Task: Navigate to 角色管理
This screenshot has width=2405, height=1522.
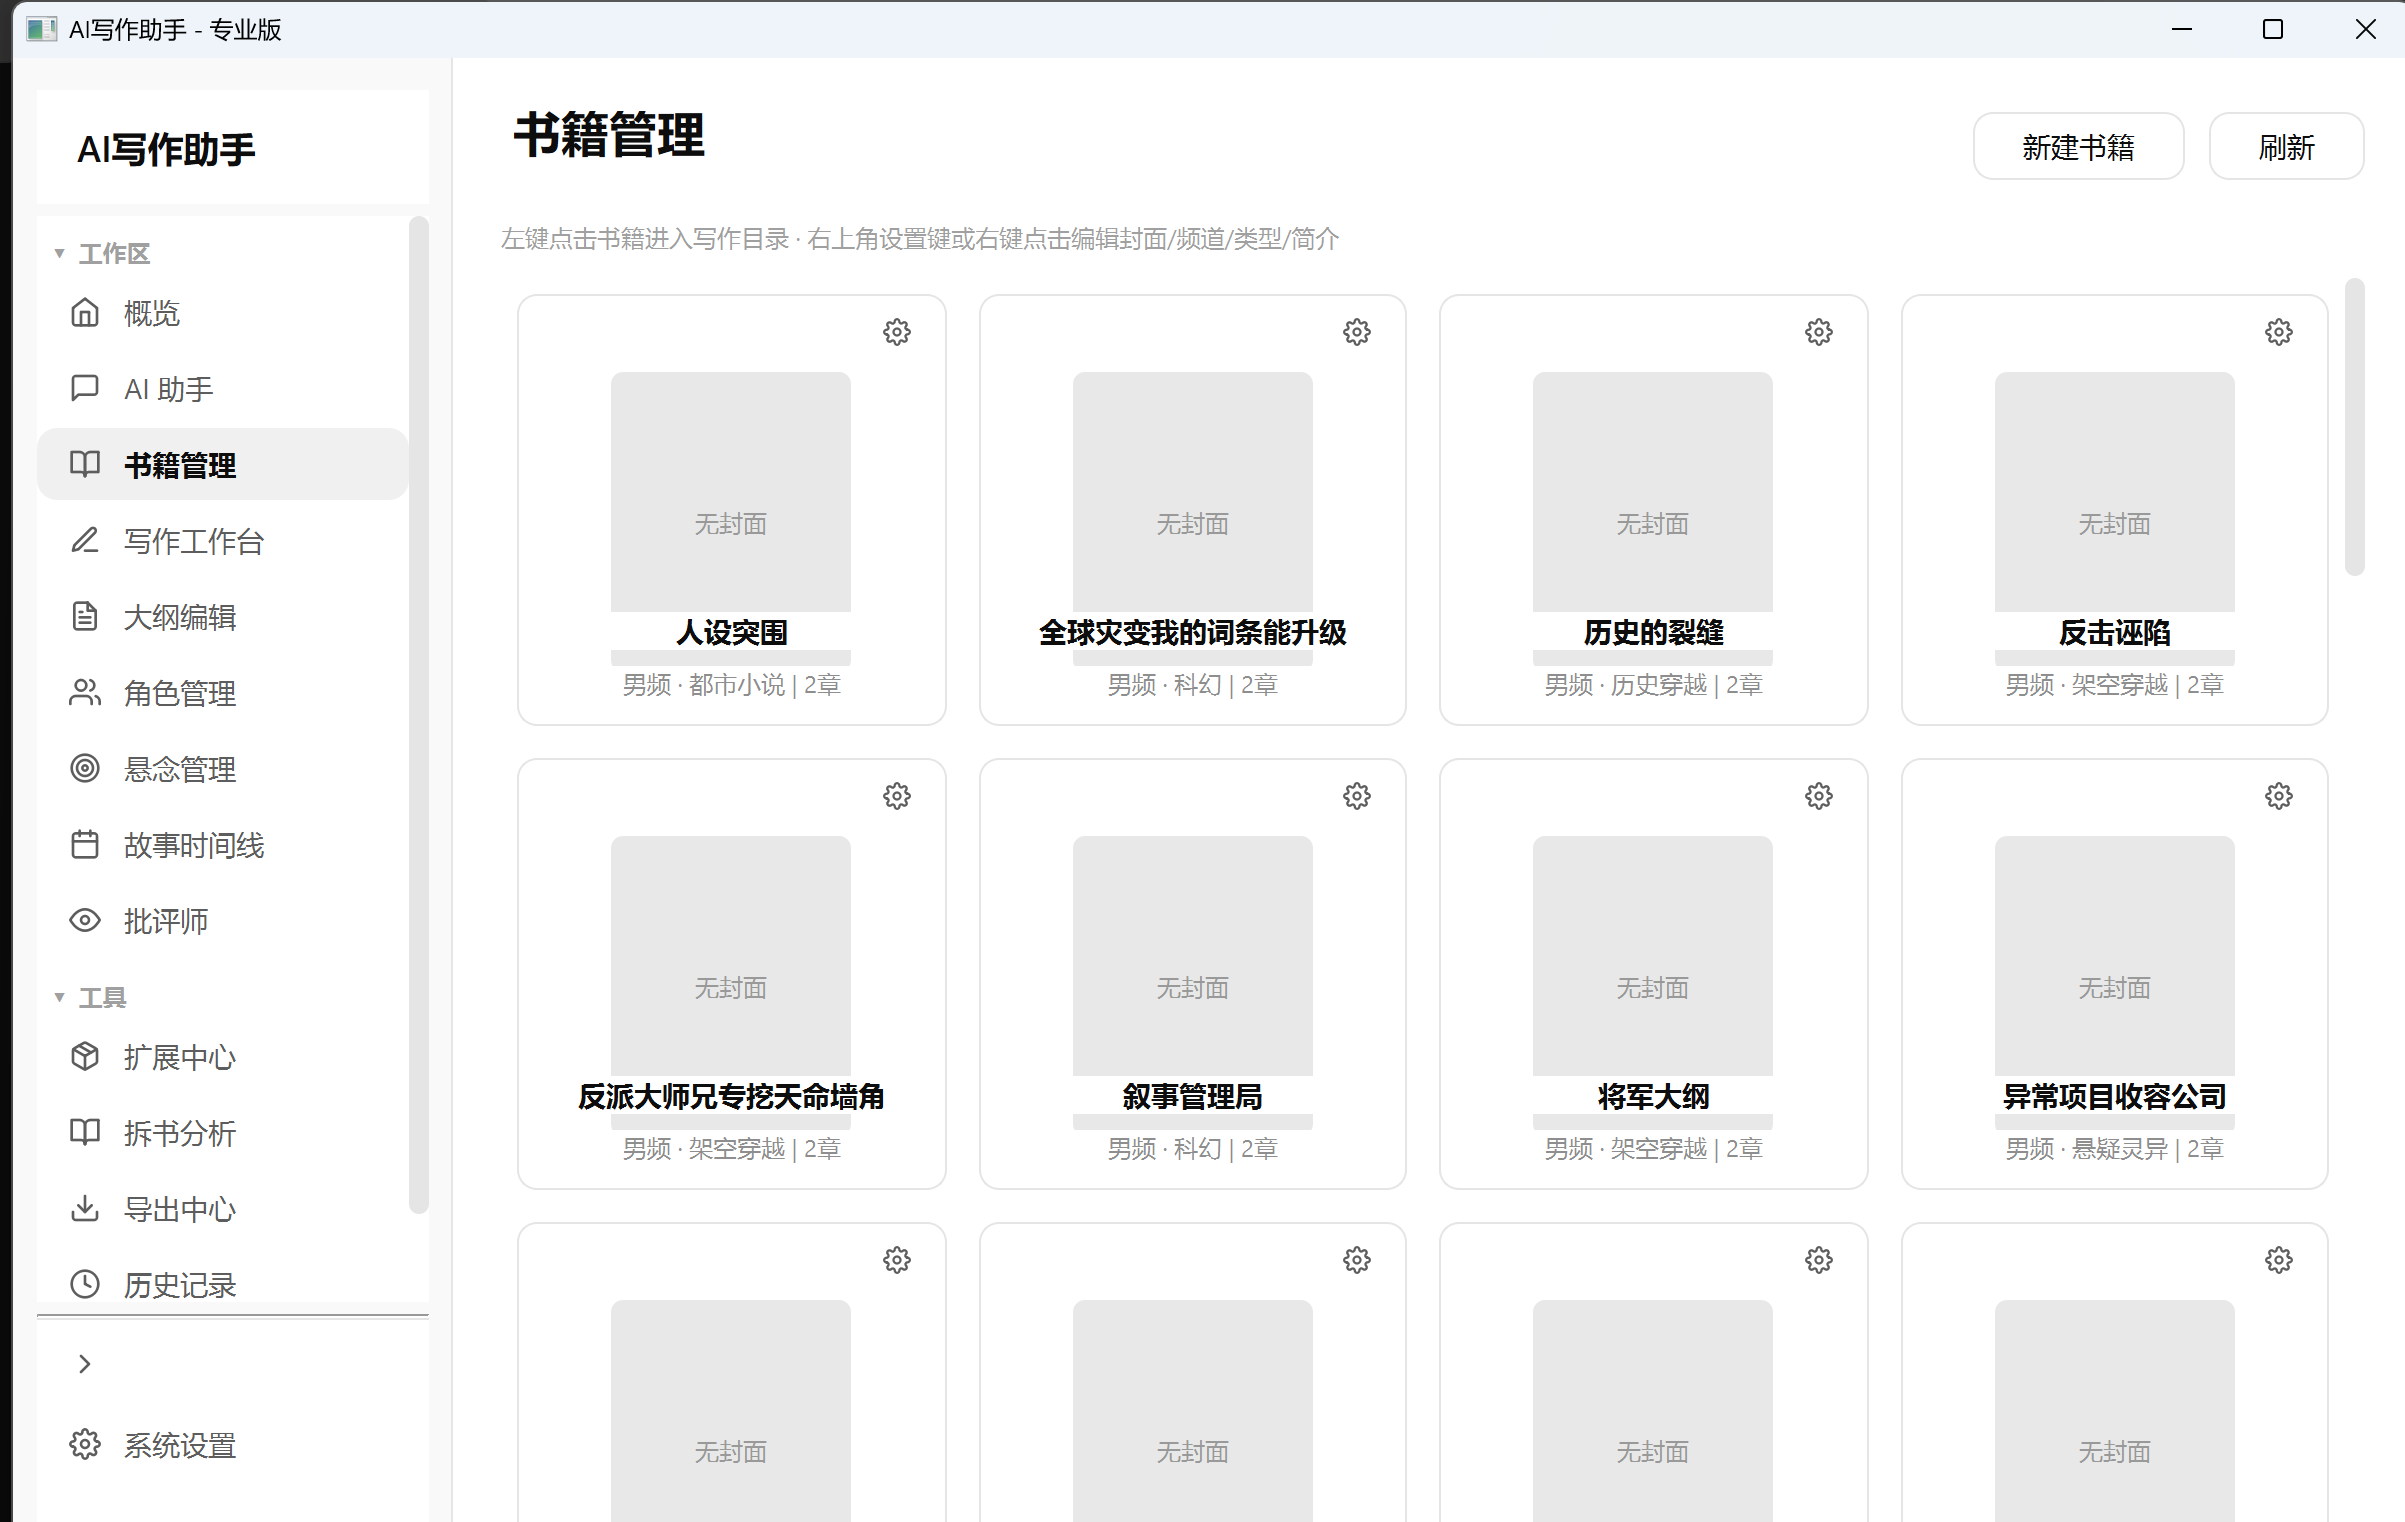Action: 223,693
